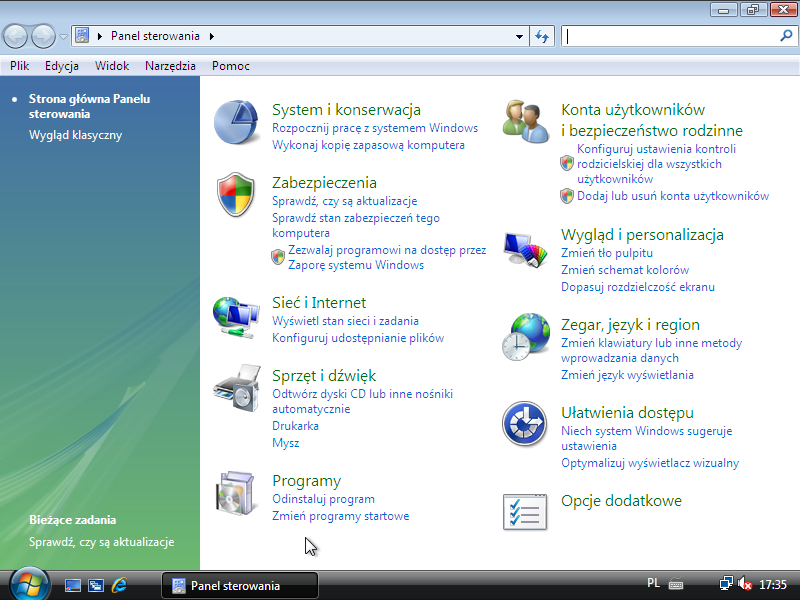Click the keyboard icon on the language bar
This screenshot has height=600, width=800.
pos(676,583)
